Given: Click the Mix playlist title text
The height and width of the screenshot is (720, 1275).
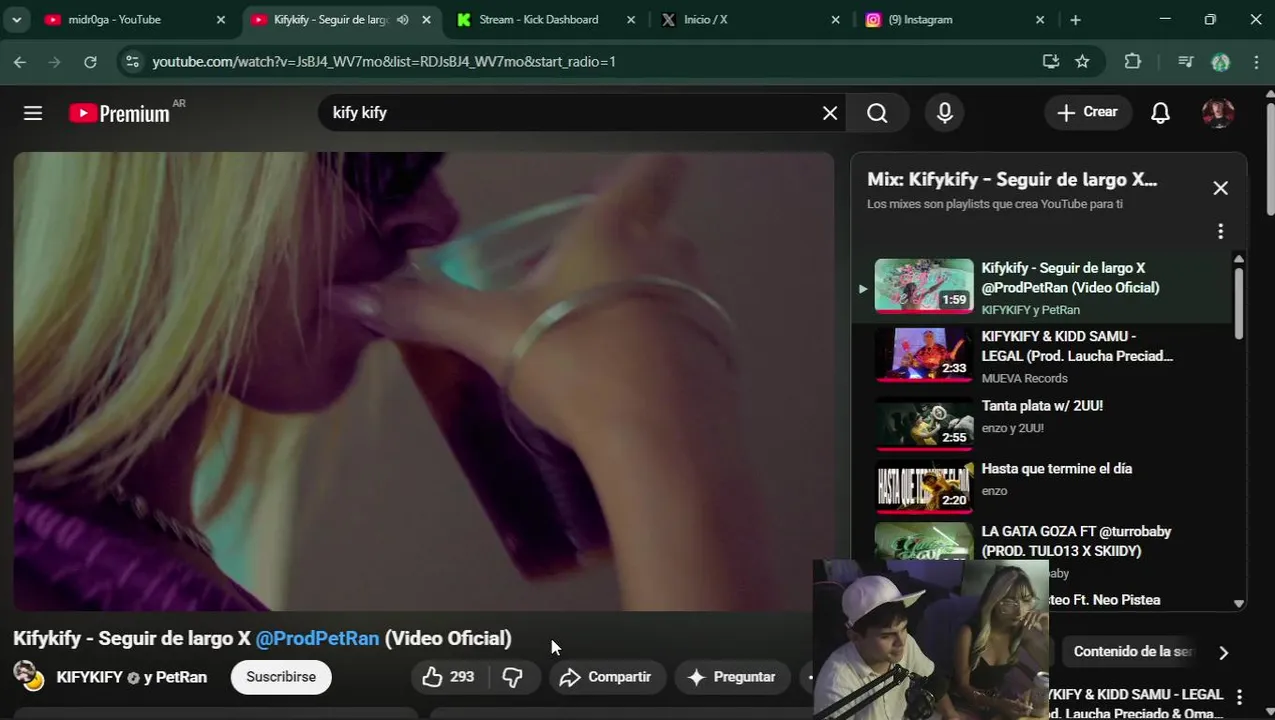Looking at the screenshot, I should pyautogui.click(x=1012, y=180).
